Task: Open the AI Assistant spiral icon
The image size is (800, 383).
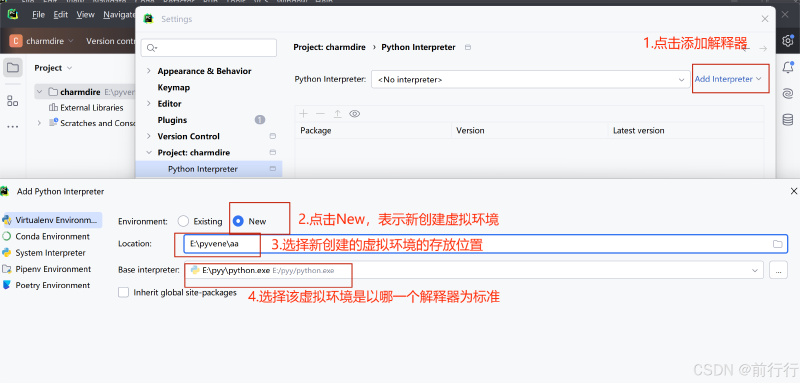Action: [x=788, y=93]
